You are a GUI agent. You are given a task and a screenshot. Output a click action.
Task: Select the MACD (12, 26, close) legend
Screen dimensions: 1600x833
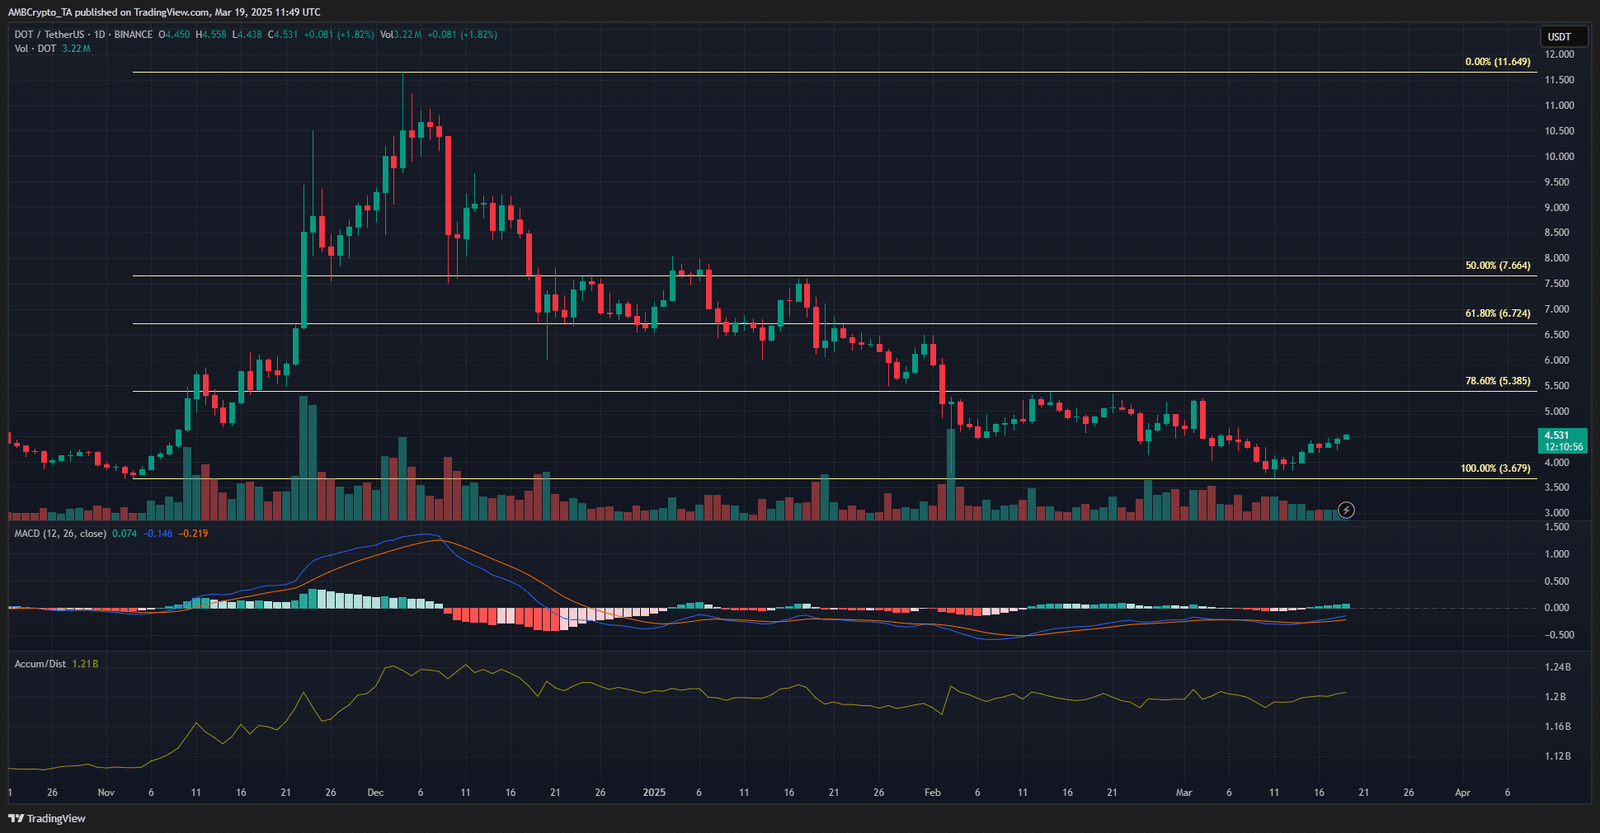(60, 534)
